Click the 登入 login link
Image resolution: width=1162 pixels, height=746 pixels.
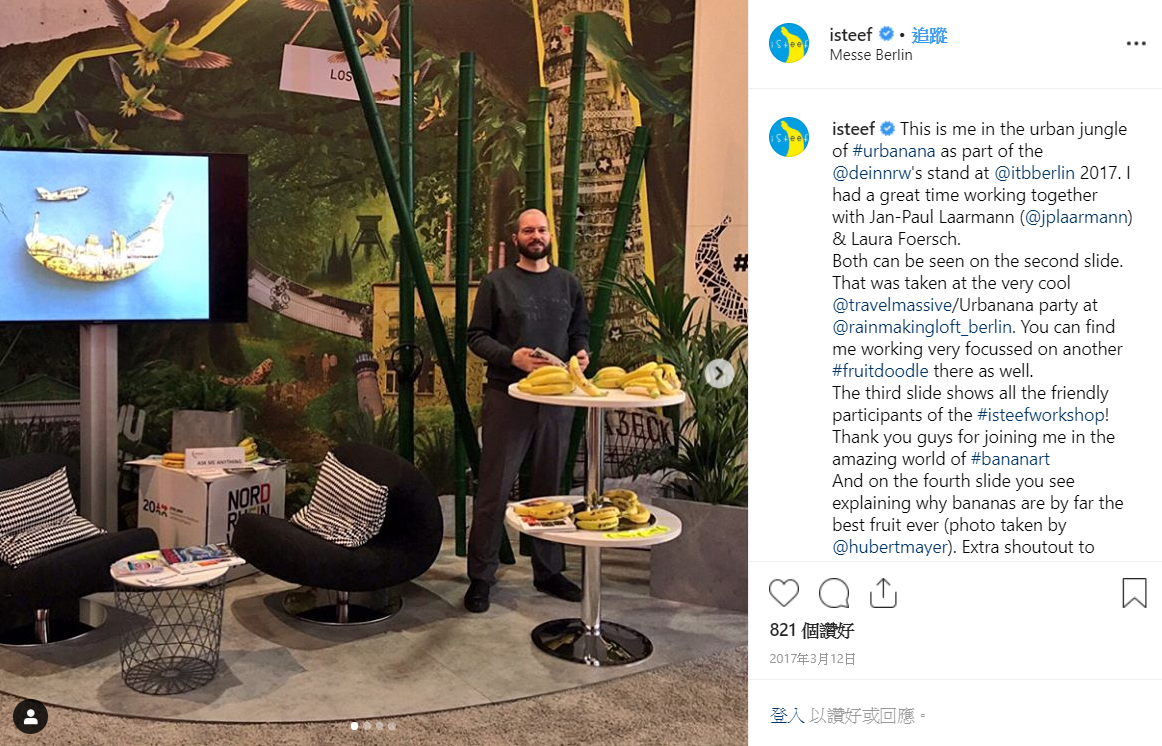point(787,715)
